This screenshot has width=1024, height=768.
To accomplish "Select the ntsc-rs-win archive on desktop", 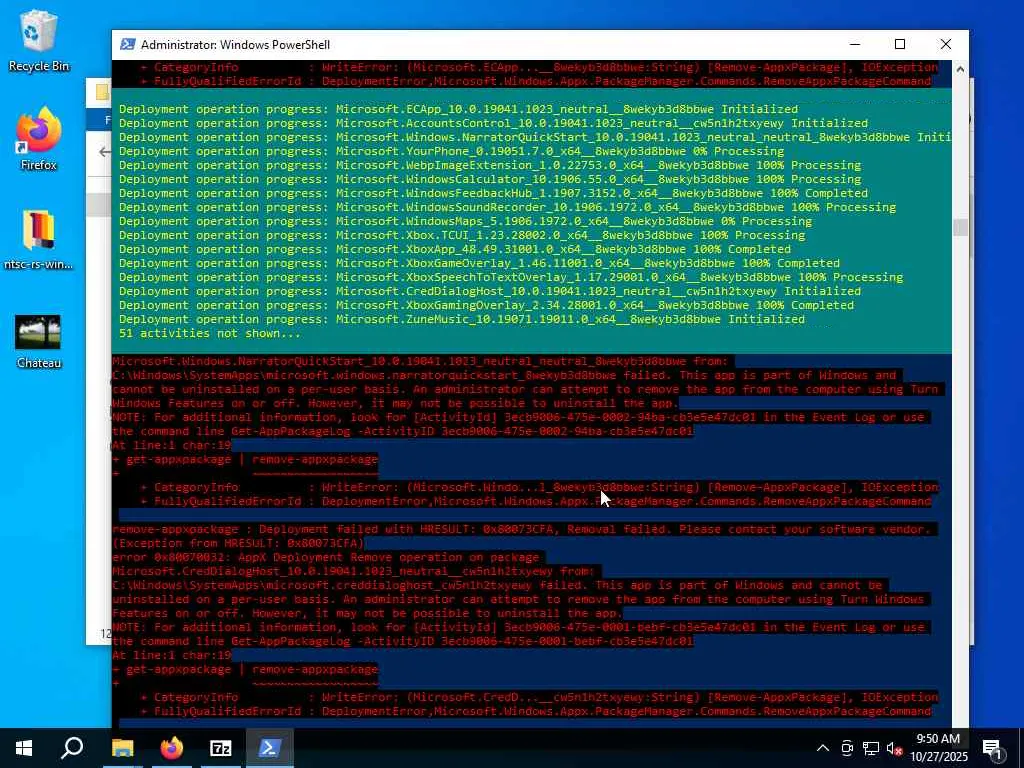I will point(38,239).
